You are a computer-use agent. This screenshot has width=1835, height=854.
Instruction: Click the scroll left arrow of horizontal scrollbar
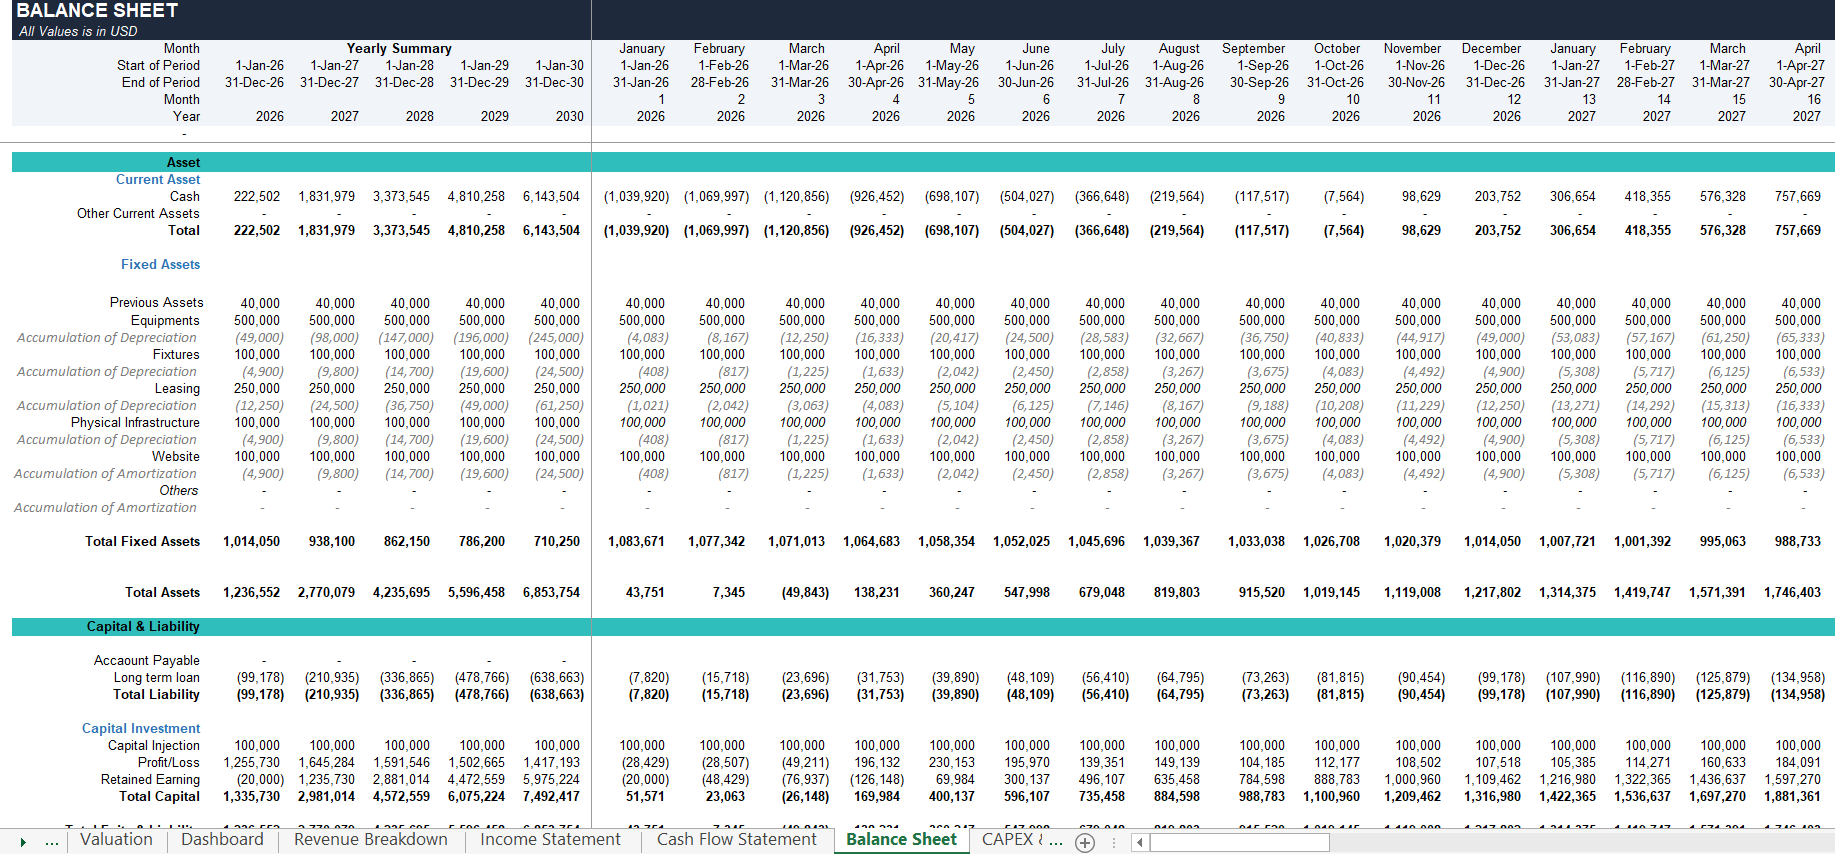click(1140, 843)
